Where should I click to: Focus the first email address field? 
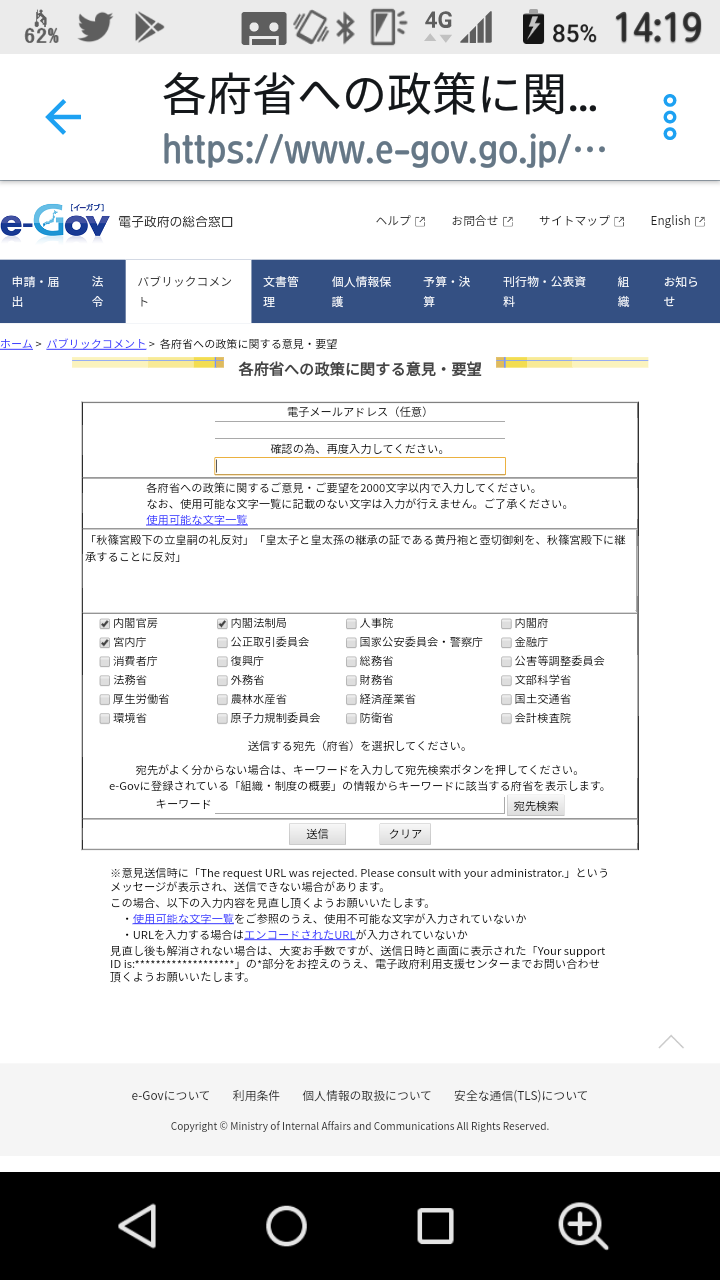pyautogui.click(x=360, y=430)
